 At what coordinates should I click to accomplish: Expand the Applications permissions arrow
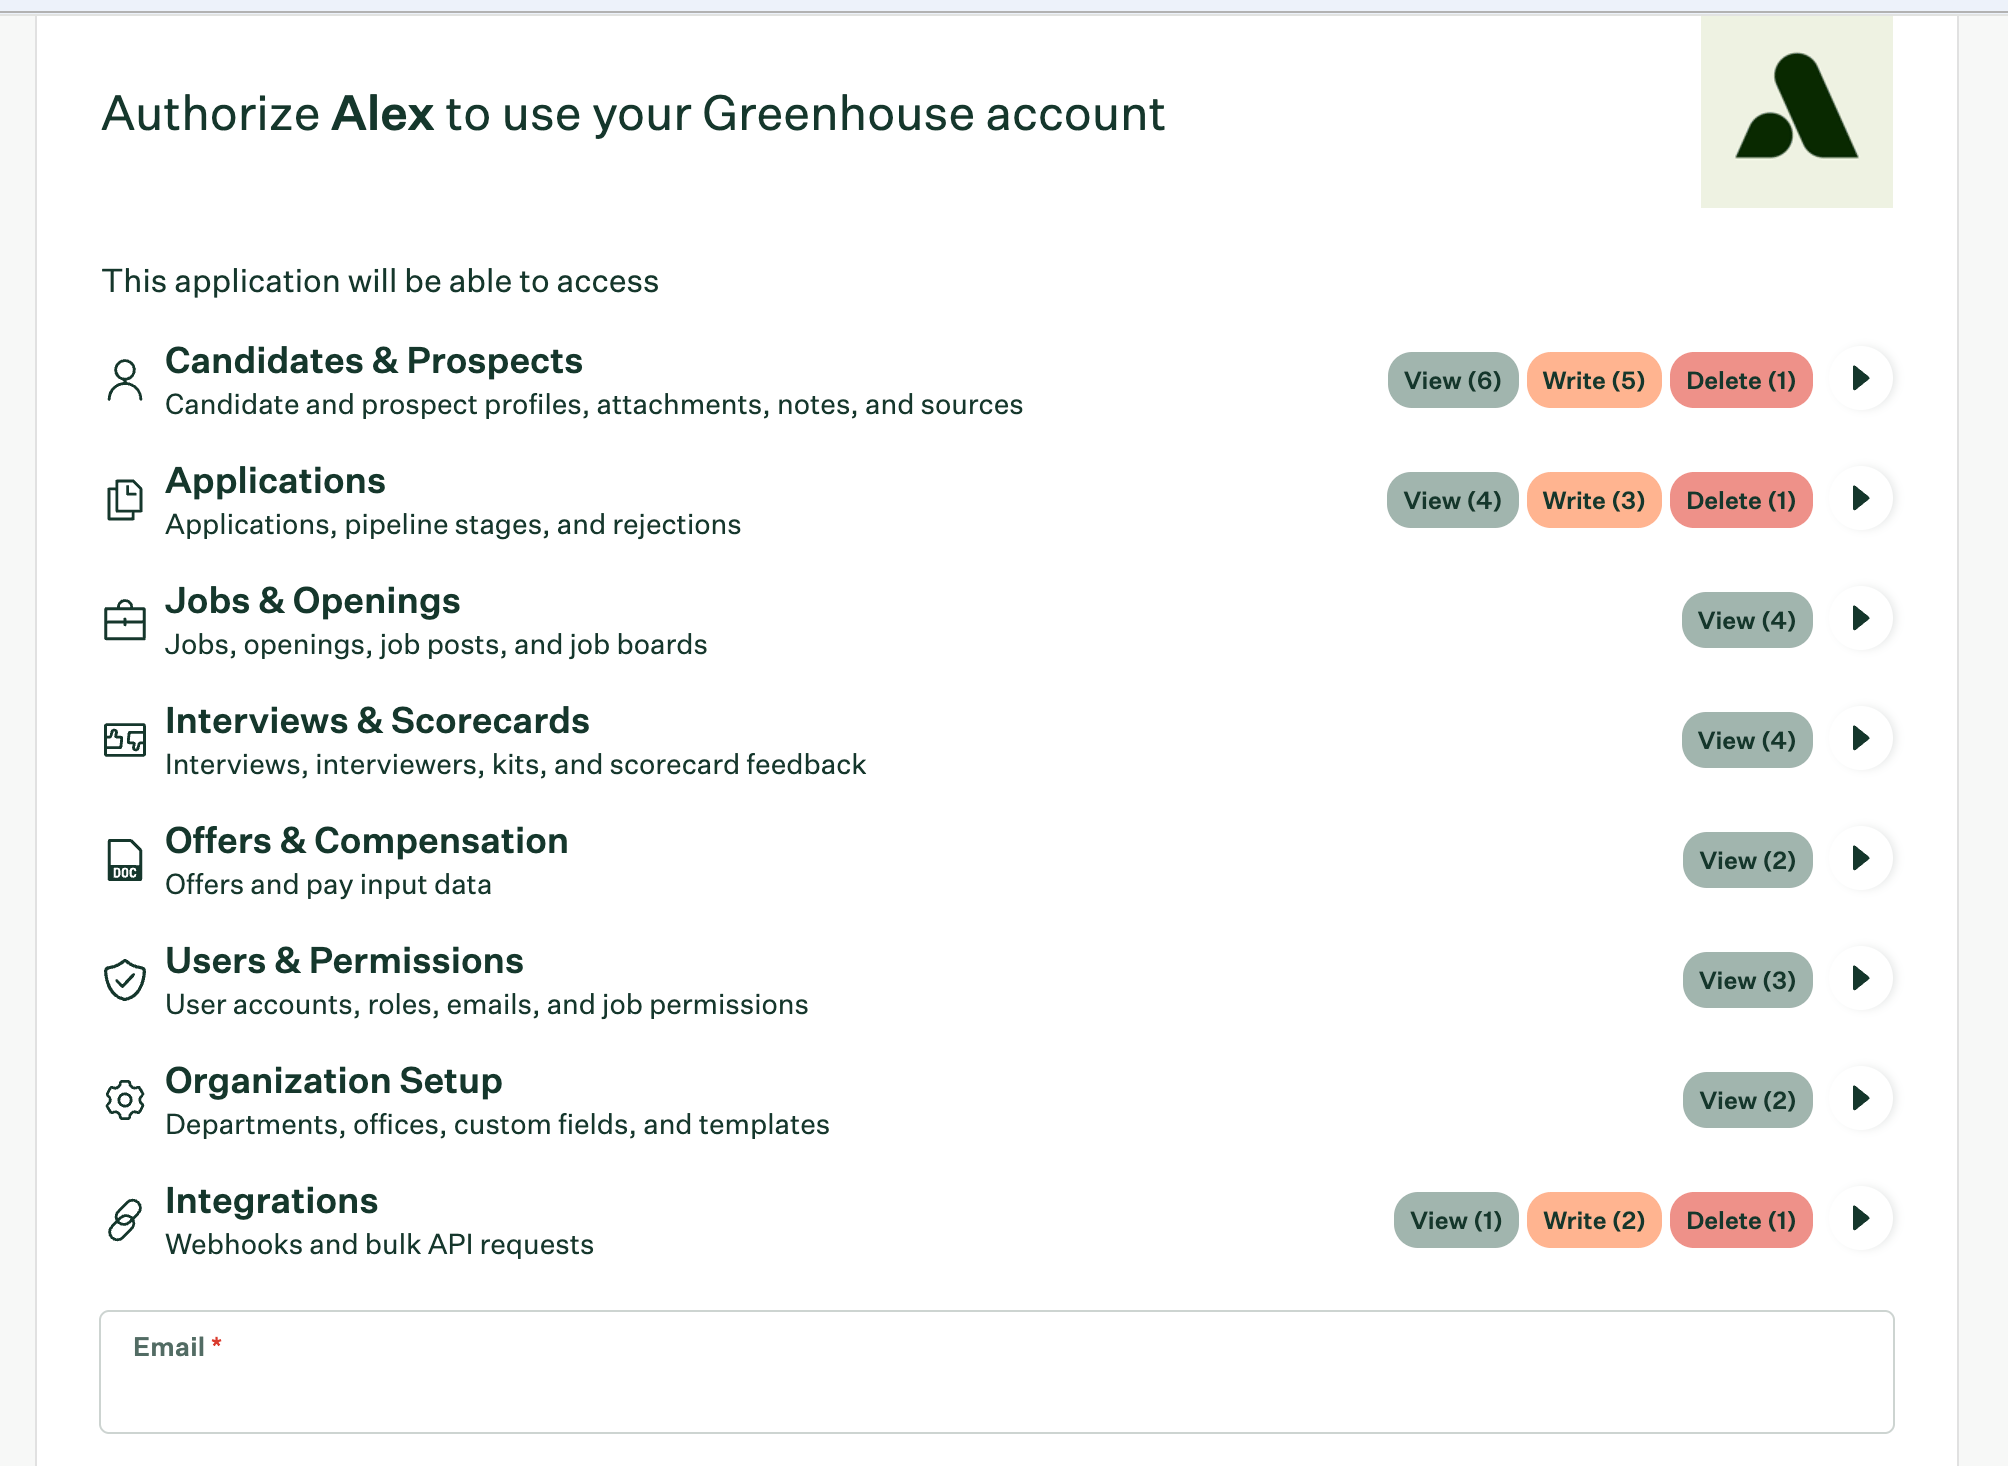pos(1861,499)
